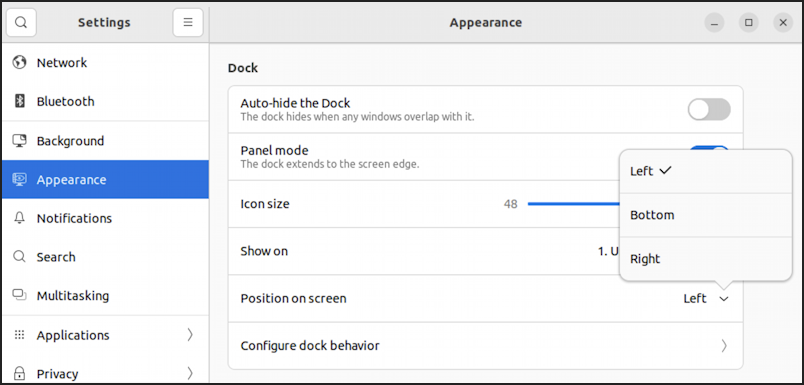
Task: Click the Dock section heading
Action: 243,68
